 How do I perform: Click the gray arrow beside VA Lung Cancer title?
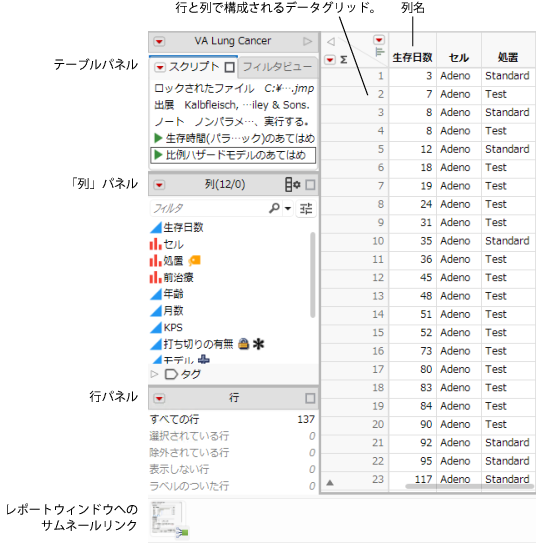pyautogui.click(x=307, y=42)
